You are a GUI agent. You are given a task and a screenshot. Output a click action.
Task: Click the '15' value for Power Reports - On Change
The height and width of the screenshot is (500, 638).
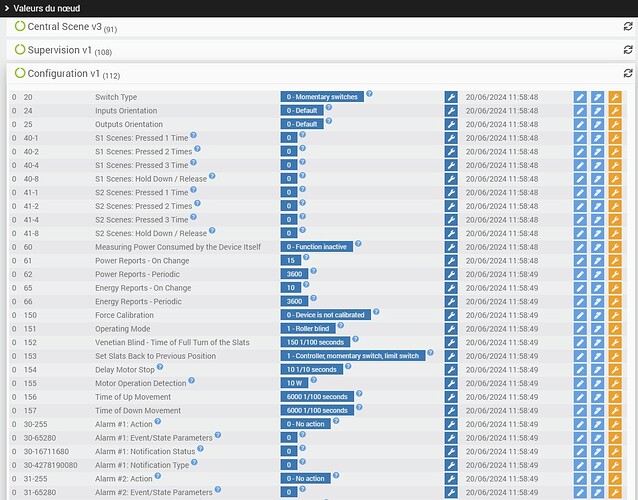click(x=291, y=261)
